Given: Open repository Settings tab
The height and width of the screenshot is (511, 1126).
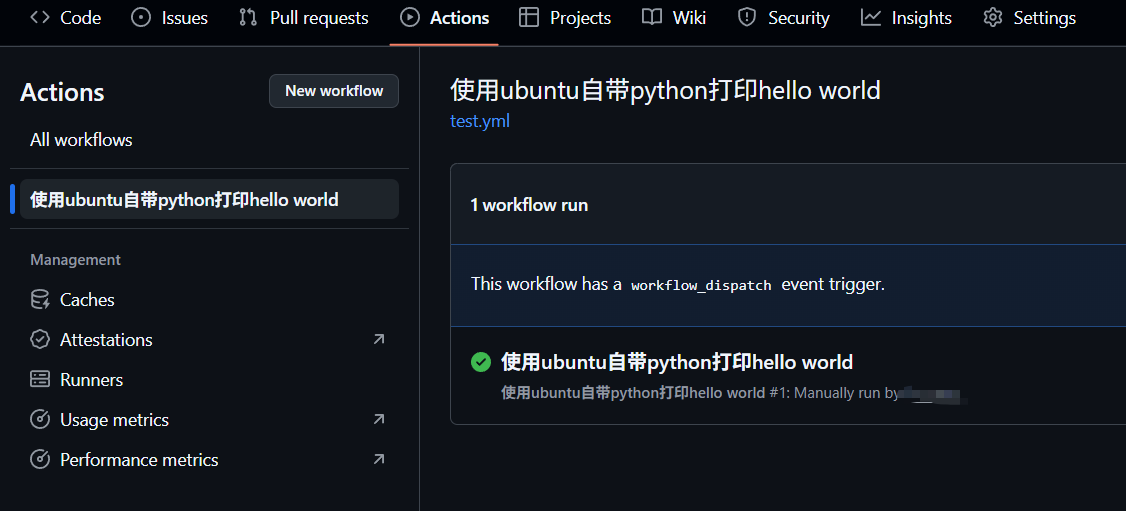Looking at the screenshot, I should point(1029,18).
